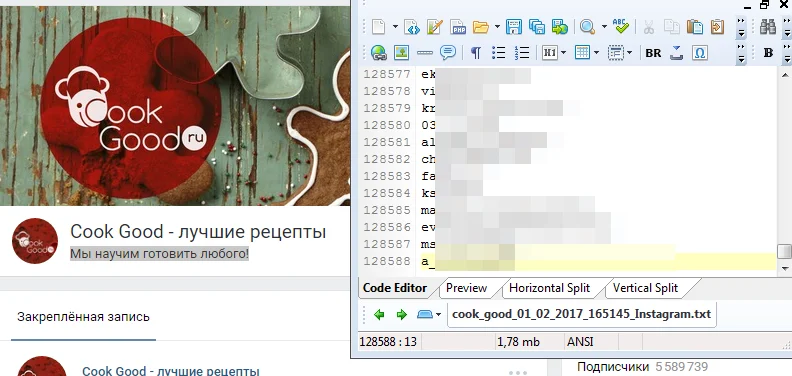Image resolution: width=792 pixels, height=376 pixels.
Task: Click the Save file floppy icon
Action: (x=514, y=27)
